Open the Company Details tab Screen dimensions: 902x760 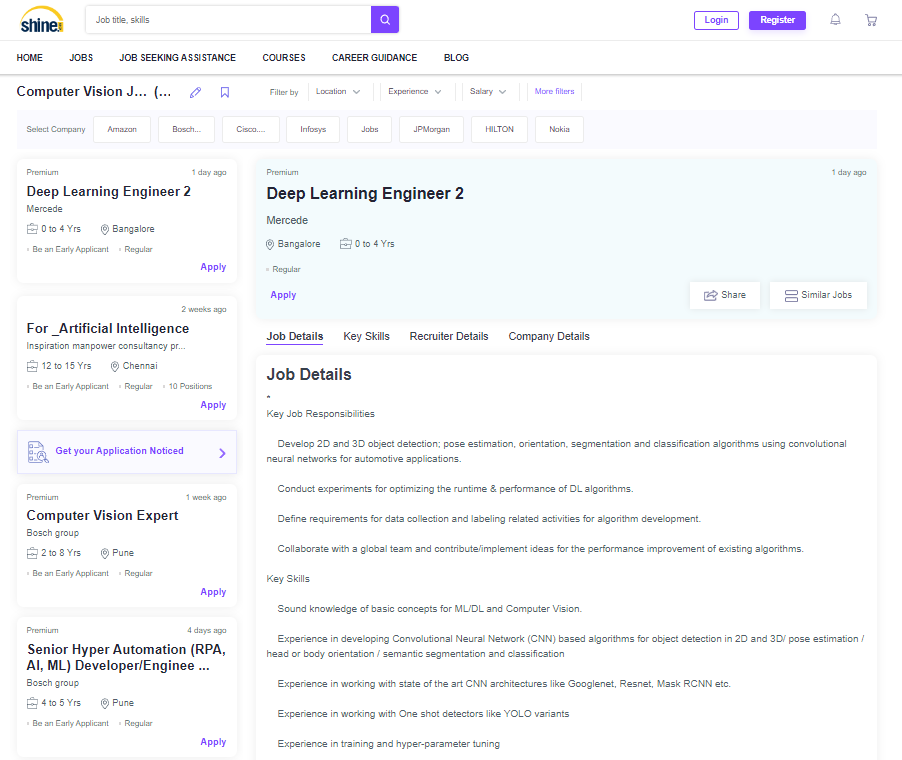coord(549,336)
